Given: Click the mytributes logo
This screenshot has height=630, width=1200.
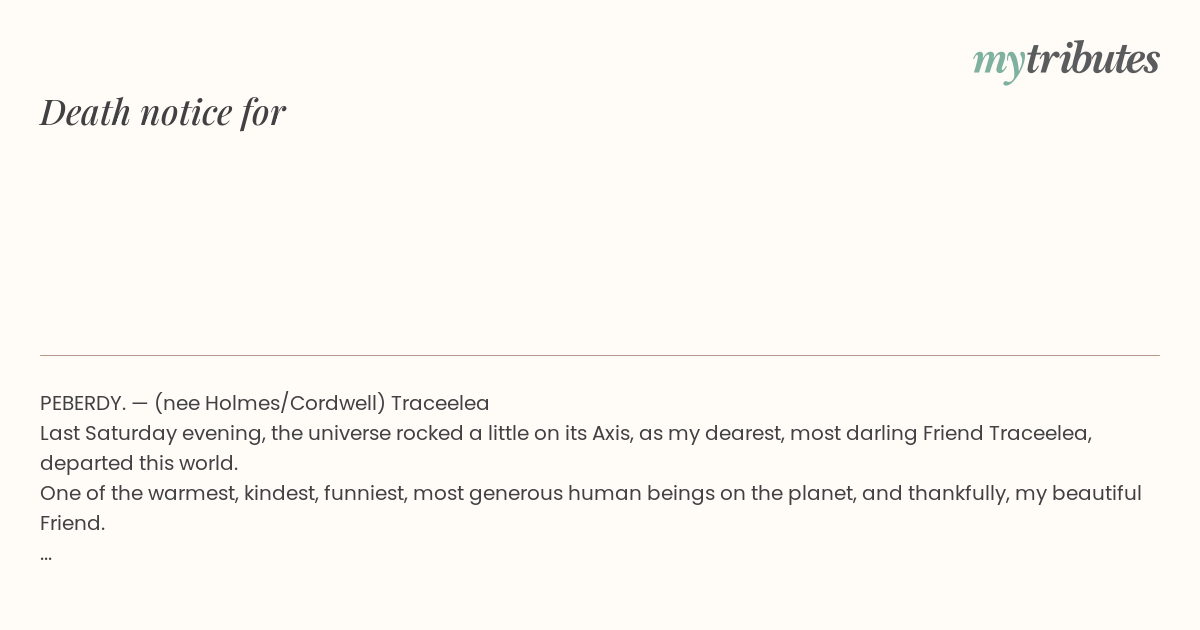Looking at the screenshot, I should tap(1066, 60).
